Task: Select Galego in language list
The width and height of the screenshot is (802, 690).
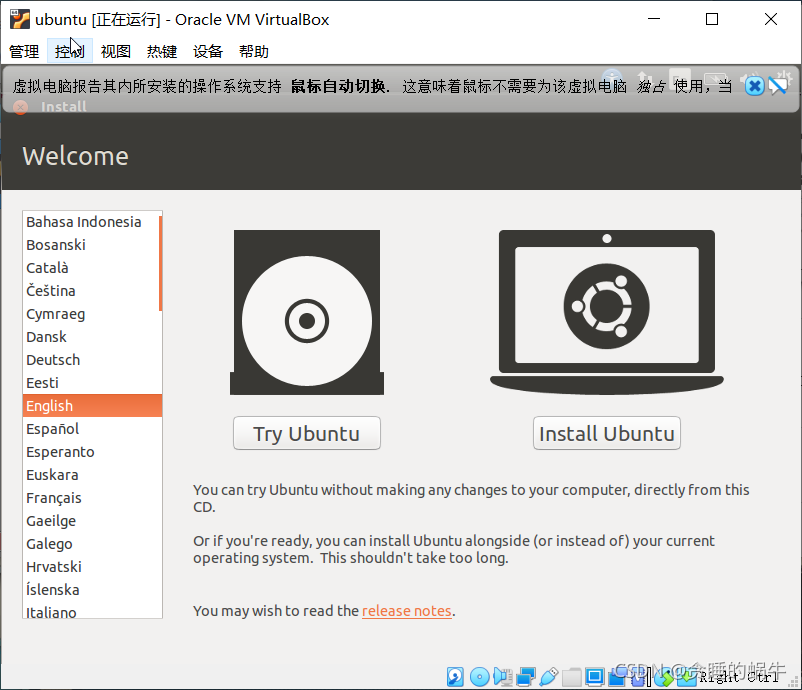Action: [x=91, y=544]
